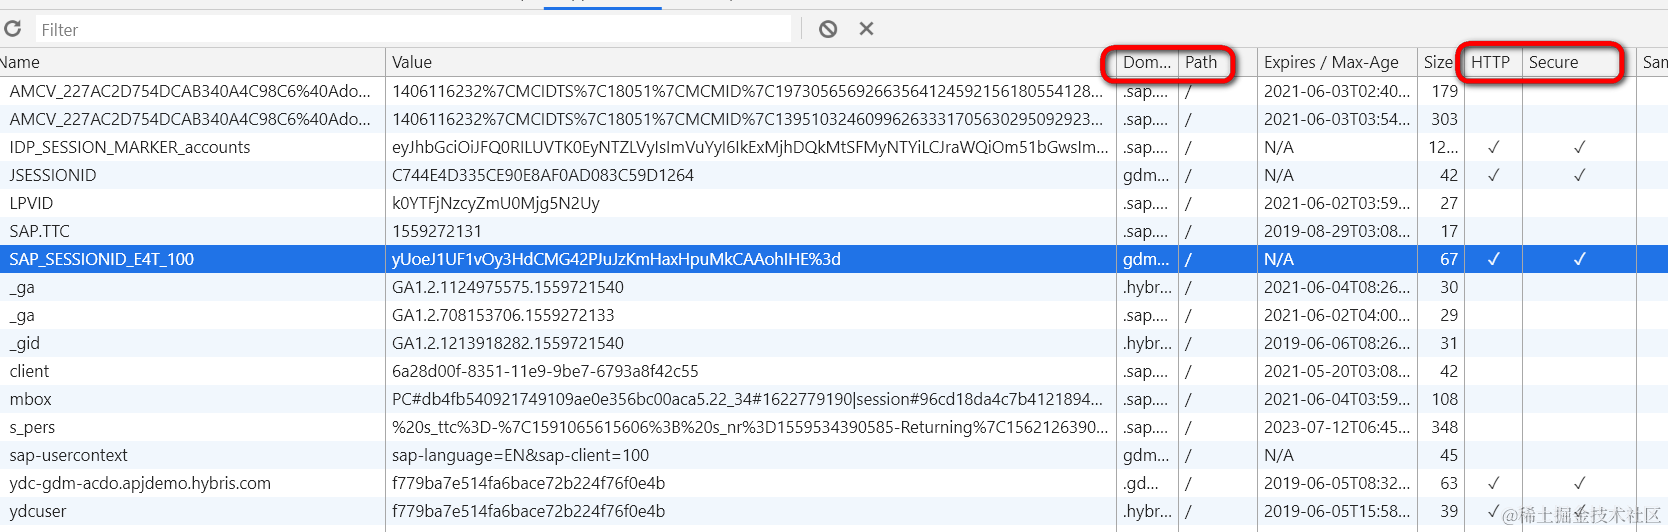Click the selected SAP_SESSIONID value yUoeJ1UF1vOy3...

(x=616, y=259)
